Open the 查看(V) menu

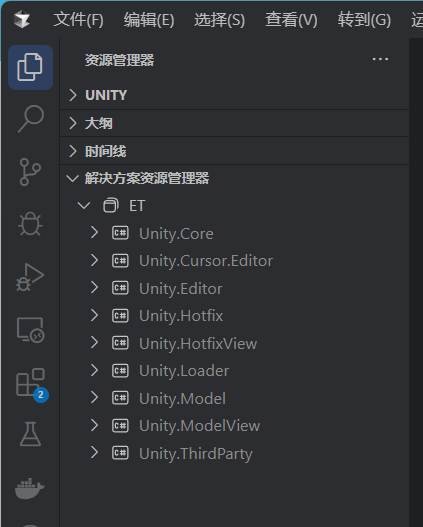291,19
